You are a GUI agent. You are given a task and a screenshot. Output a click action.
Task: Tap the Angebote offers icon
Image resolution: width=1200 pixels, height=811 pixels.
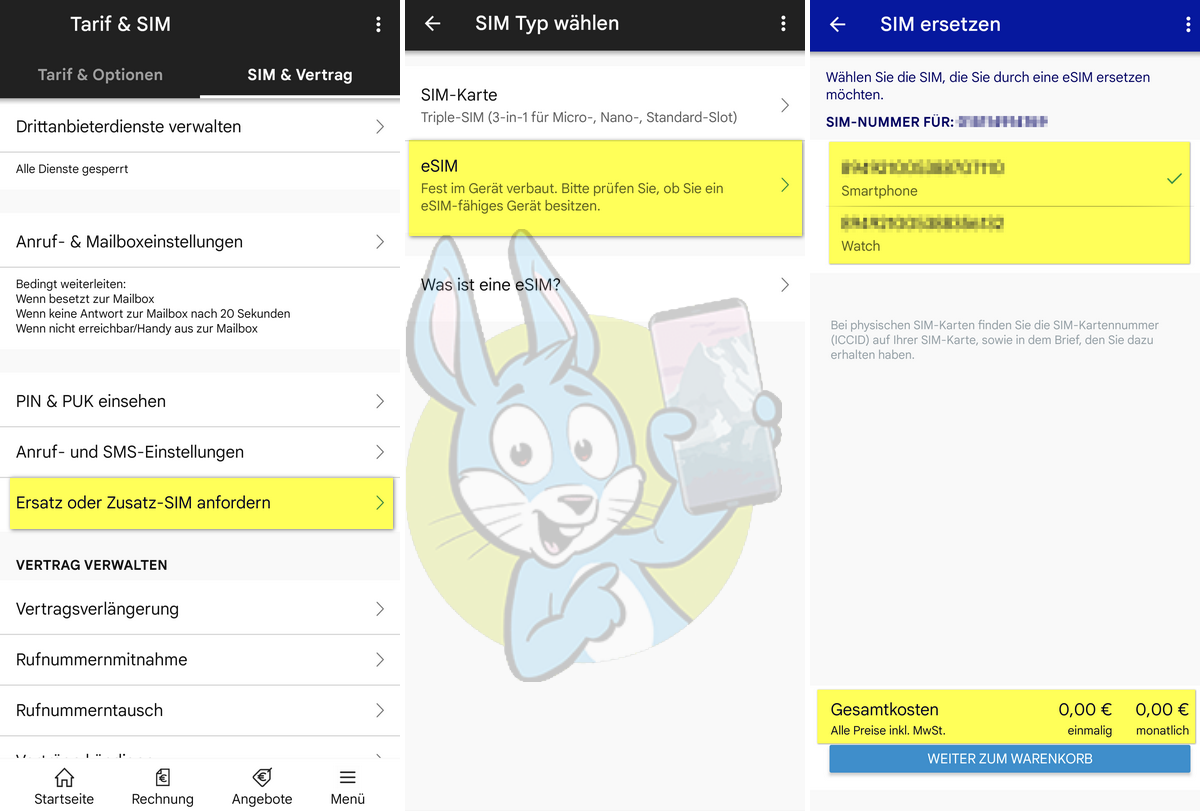262,778
